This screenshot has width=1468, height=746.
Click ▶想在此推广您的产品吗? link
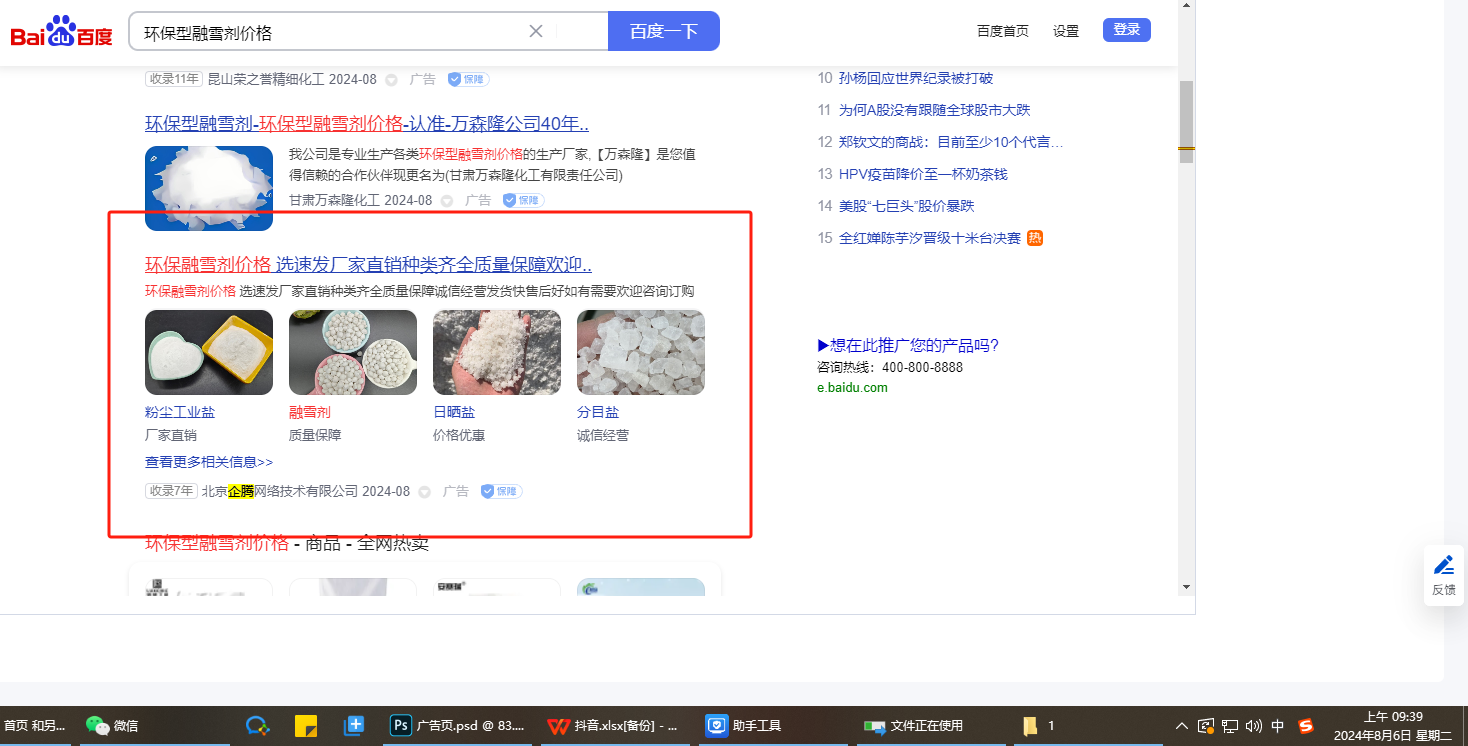pos(908,346)
